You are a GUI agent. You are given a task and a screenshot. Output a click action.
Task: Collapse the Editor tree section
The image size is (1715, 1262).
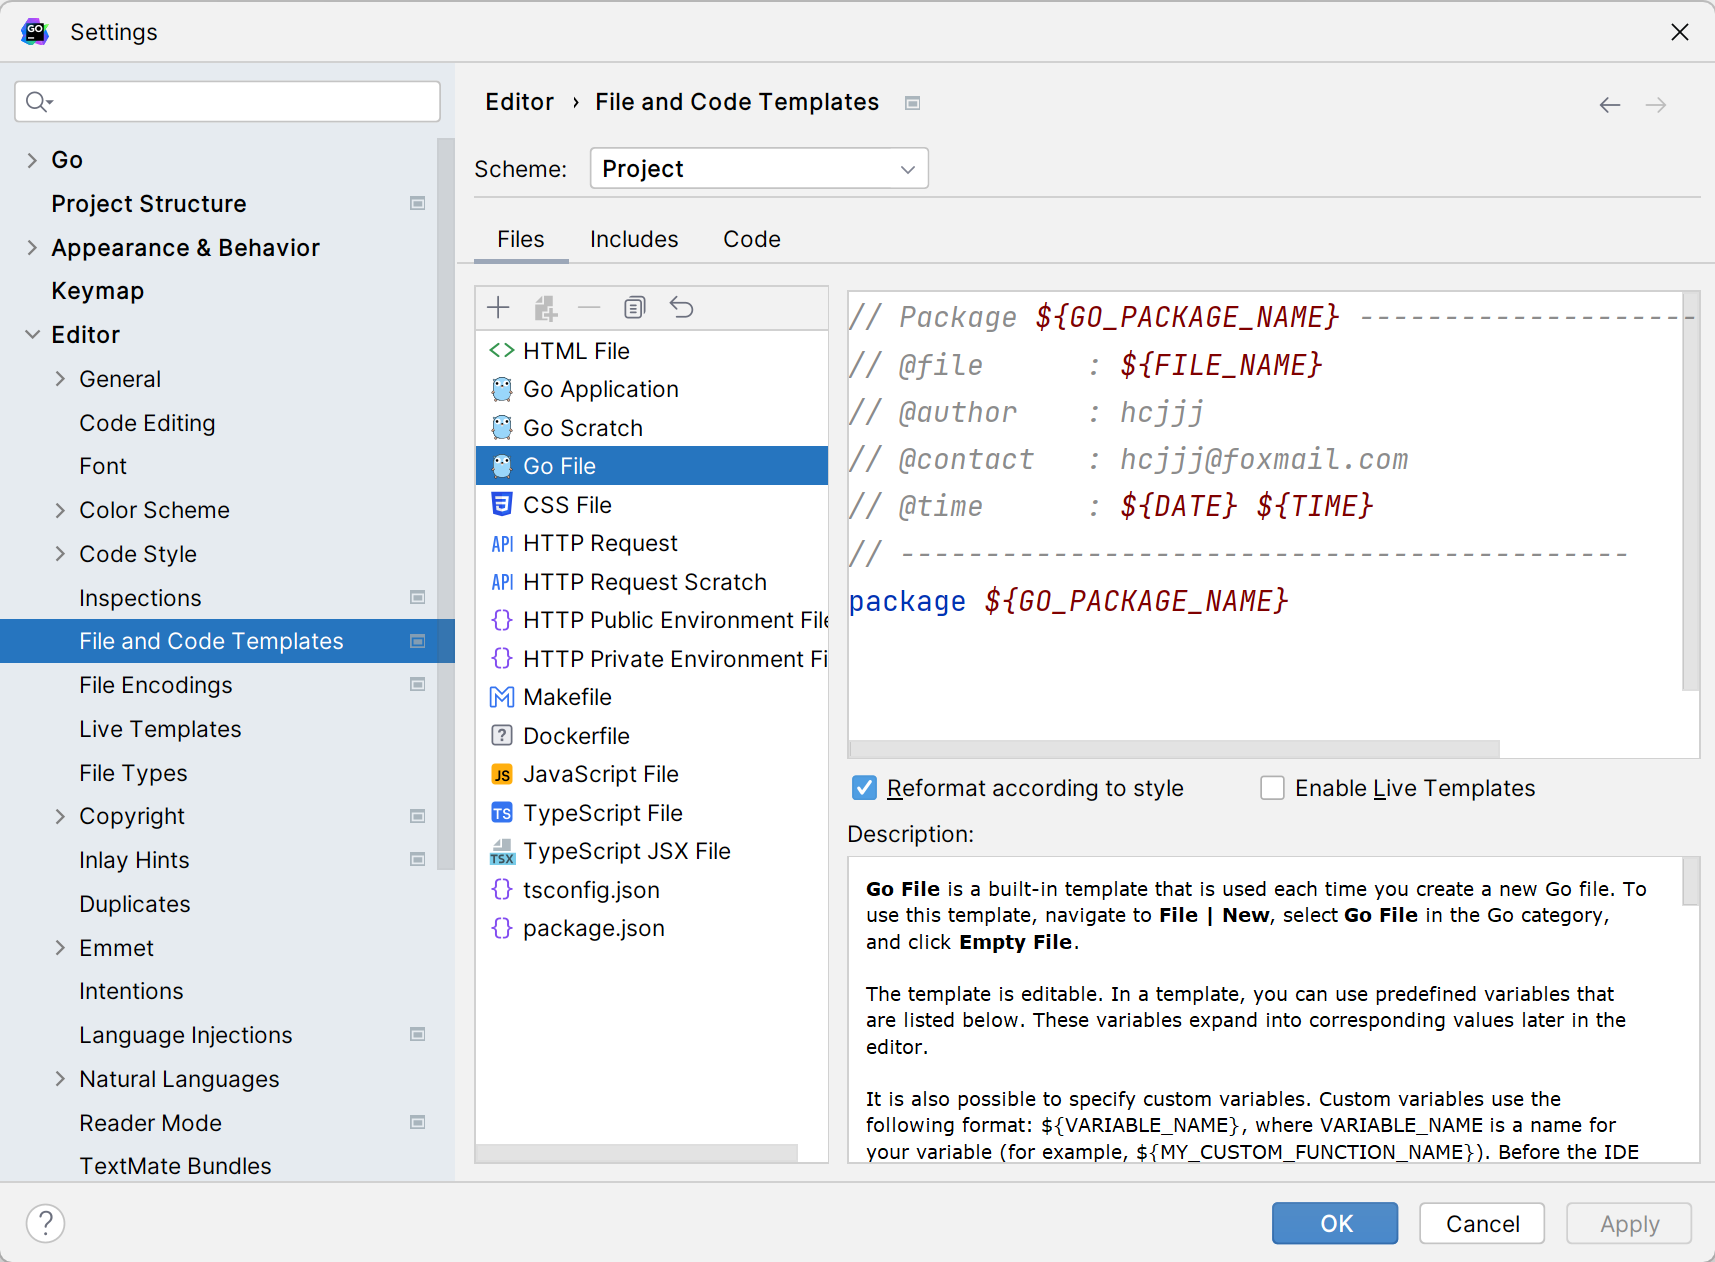coord(32,335)
